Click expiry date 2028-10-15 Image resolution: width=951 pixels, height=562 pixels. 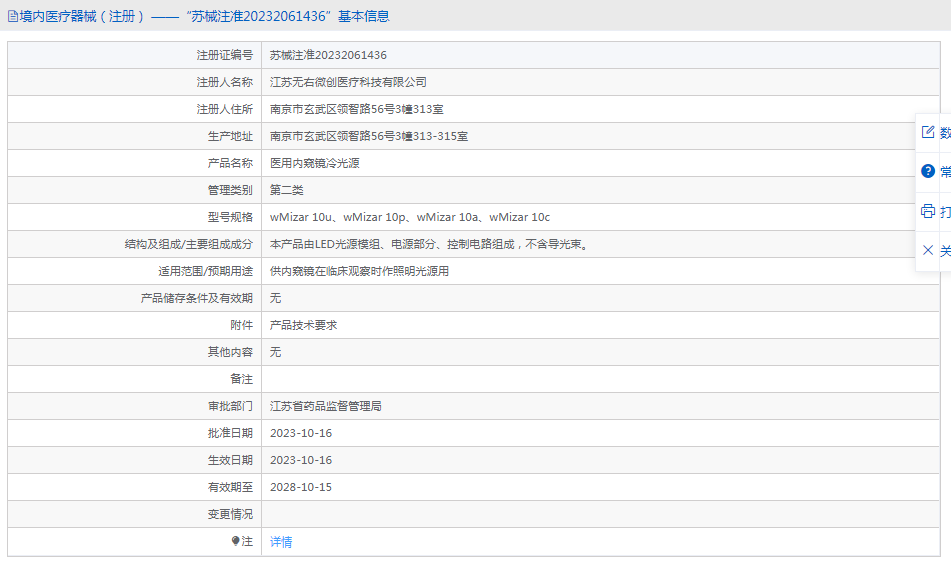tap(301, 487)
